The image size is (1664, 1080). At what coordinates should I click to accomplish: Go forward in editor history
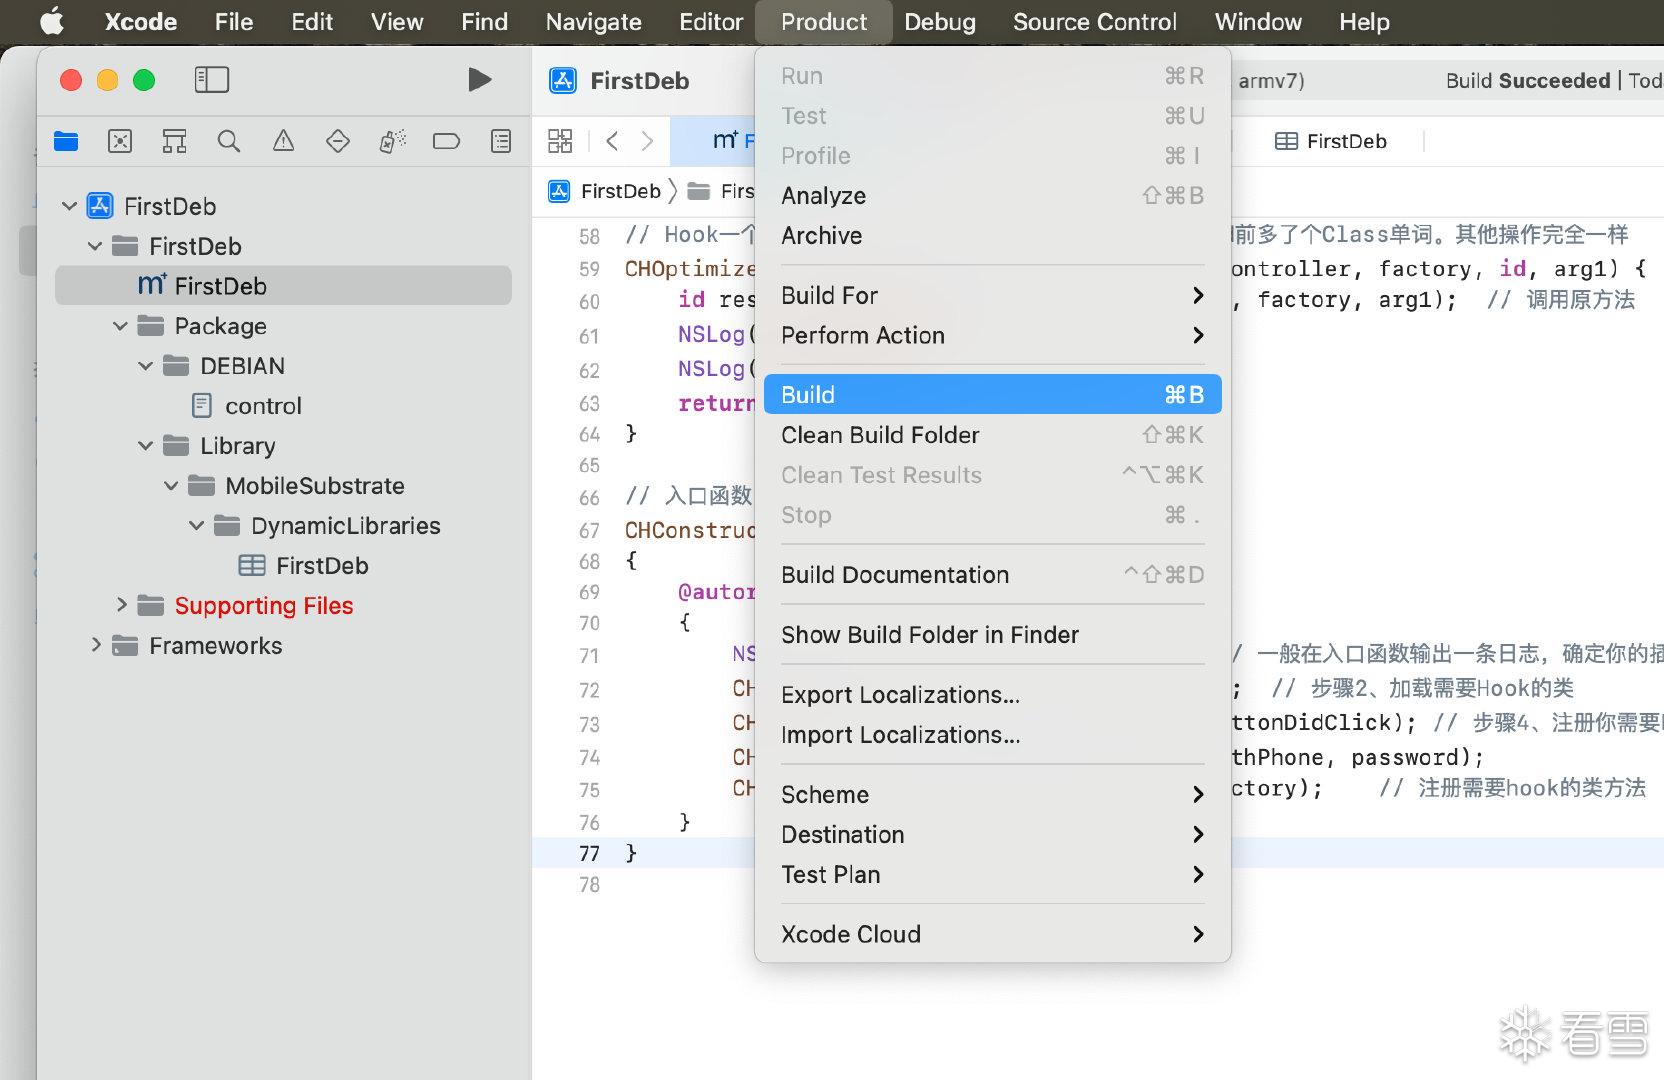point(647,141)
